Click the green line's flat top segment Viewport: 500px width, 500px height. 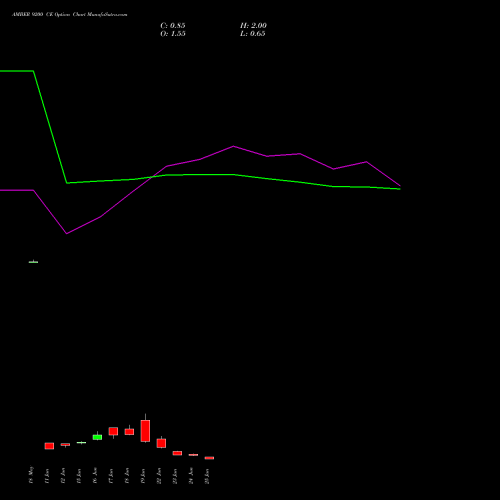pos(17,71)
